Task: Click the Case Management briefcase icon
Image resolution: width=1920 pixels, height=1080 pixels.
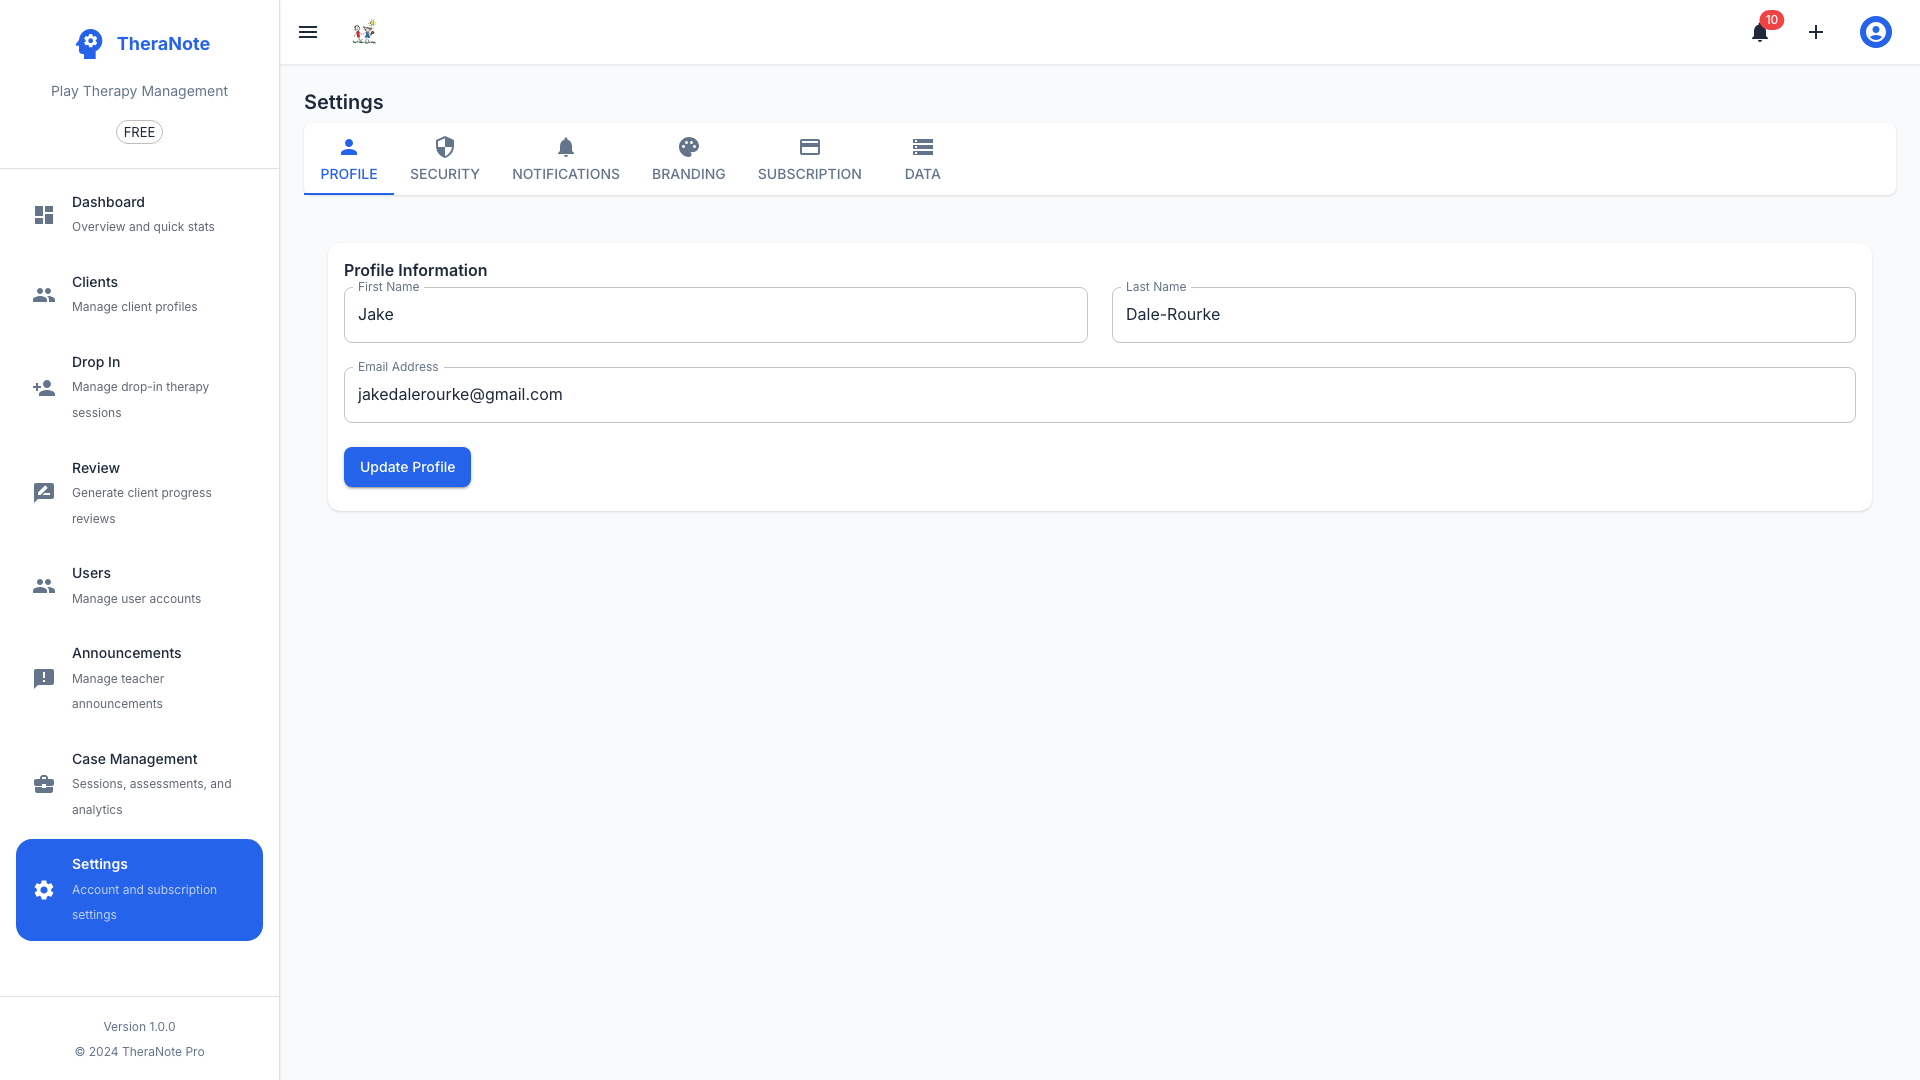Action: point(43,784)
